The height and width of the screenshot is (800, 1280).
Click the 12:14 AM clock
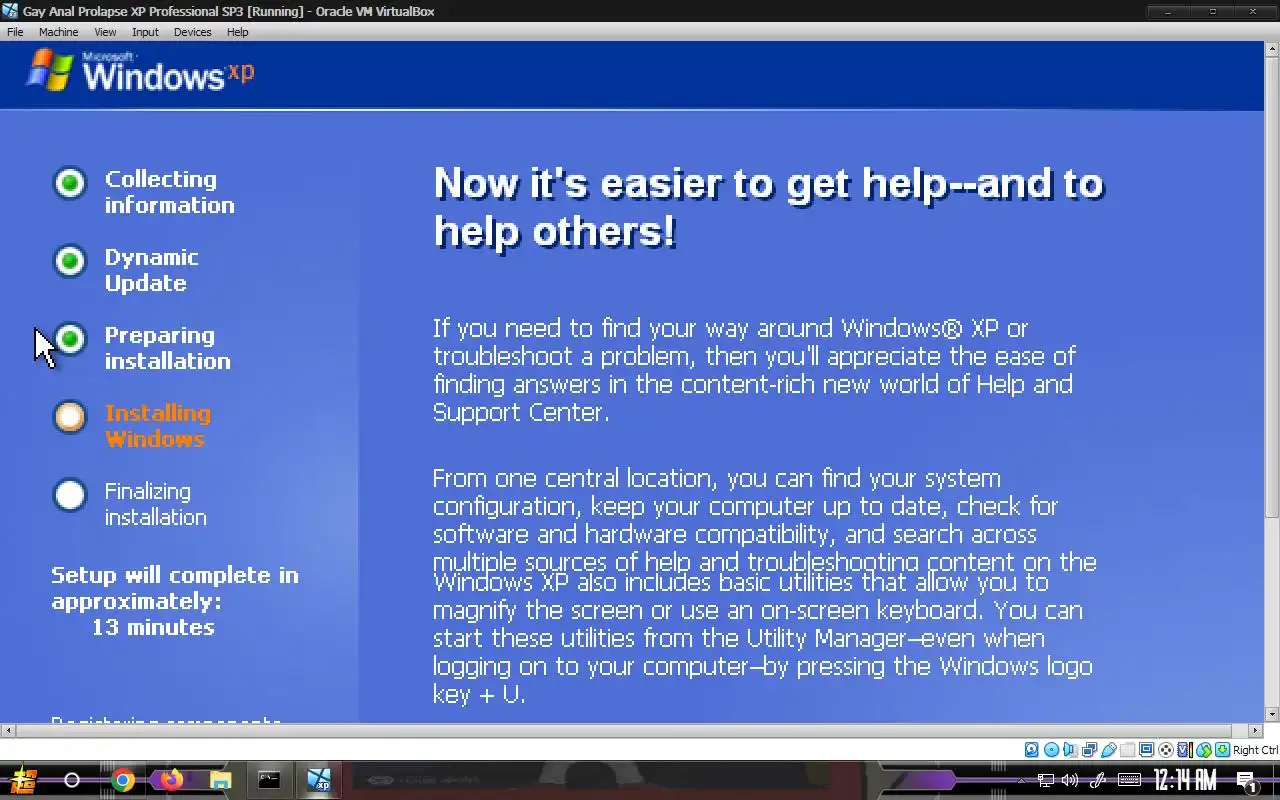coord(1185,780)
